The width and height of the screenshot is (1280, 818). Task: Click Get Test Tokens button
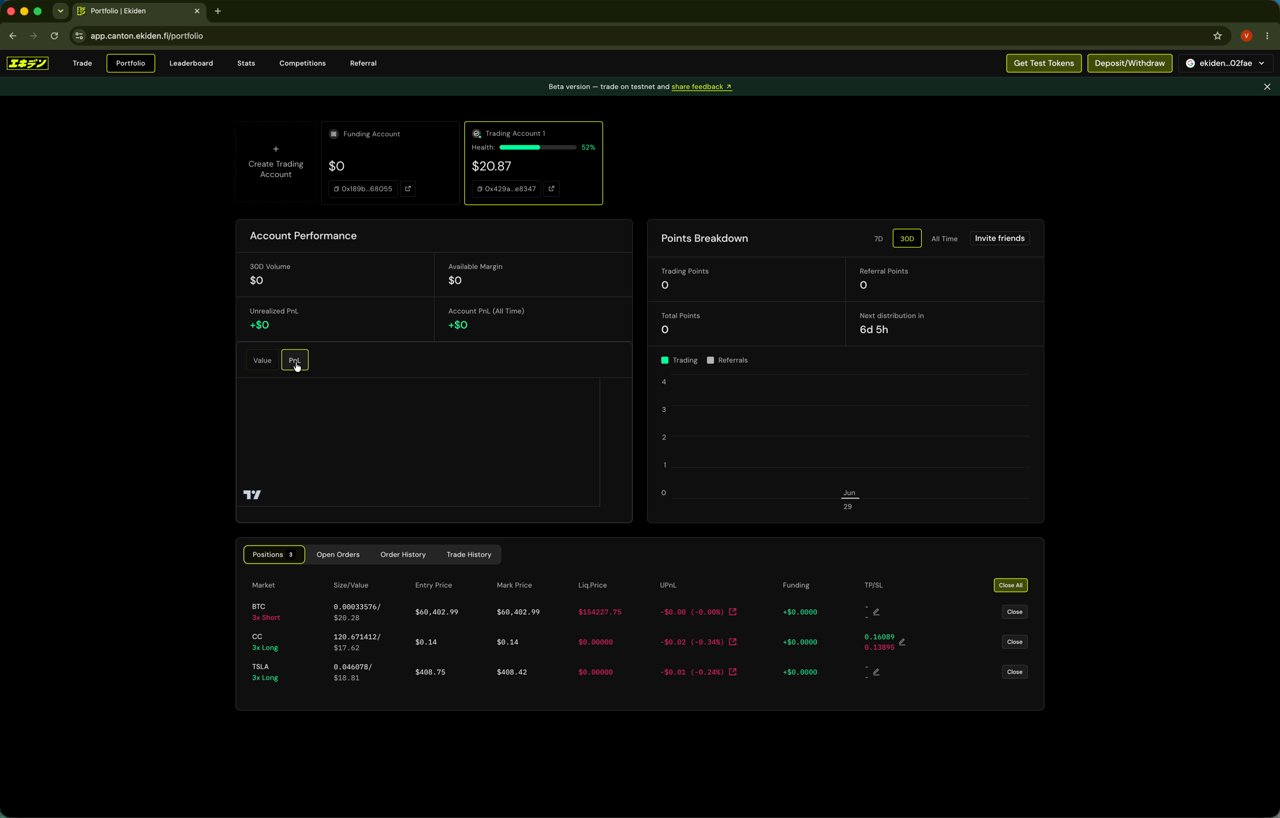pyautogui.click(x=1044, y=63)
